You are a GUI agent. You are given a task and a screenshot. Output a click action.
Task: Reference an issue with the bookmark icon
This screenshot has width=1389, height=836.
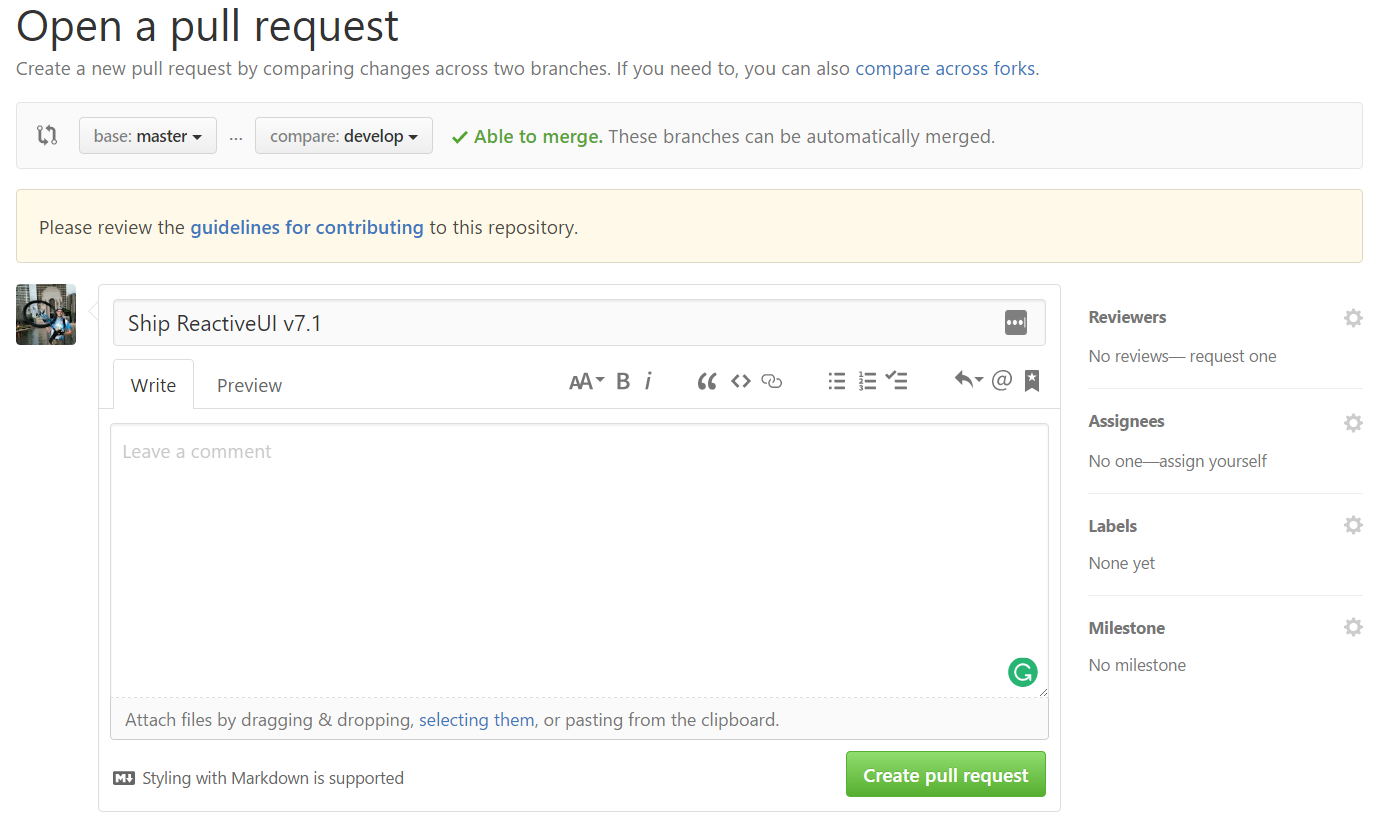point(1032,381)
